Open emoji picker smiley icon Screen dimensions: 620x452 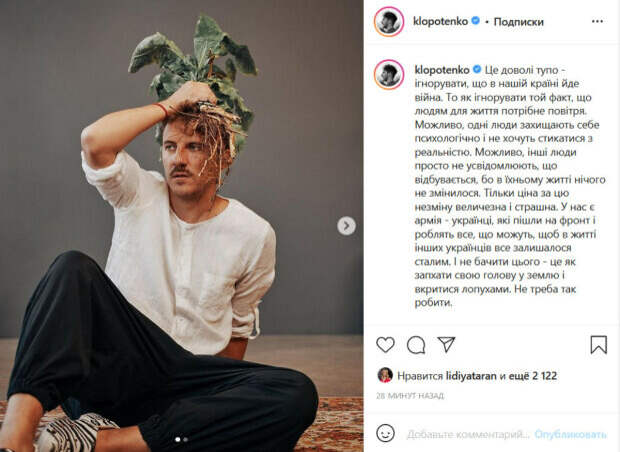tap(385, 433)
